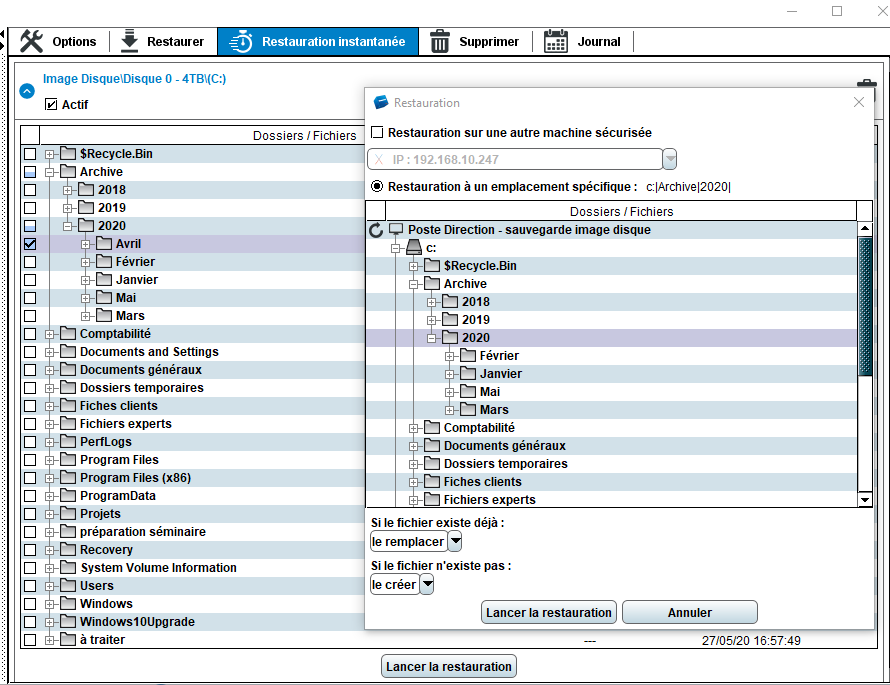Click the top select-all checkbox in left list header
The height and width of the screenshot is (685, 890).
(30, 135)
